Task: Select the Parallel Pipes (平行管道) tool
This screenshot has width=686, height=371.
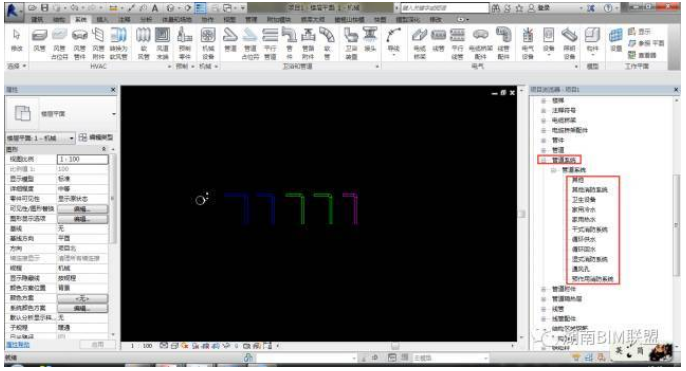Action: 270,43
